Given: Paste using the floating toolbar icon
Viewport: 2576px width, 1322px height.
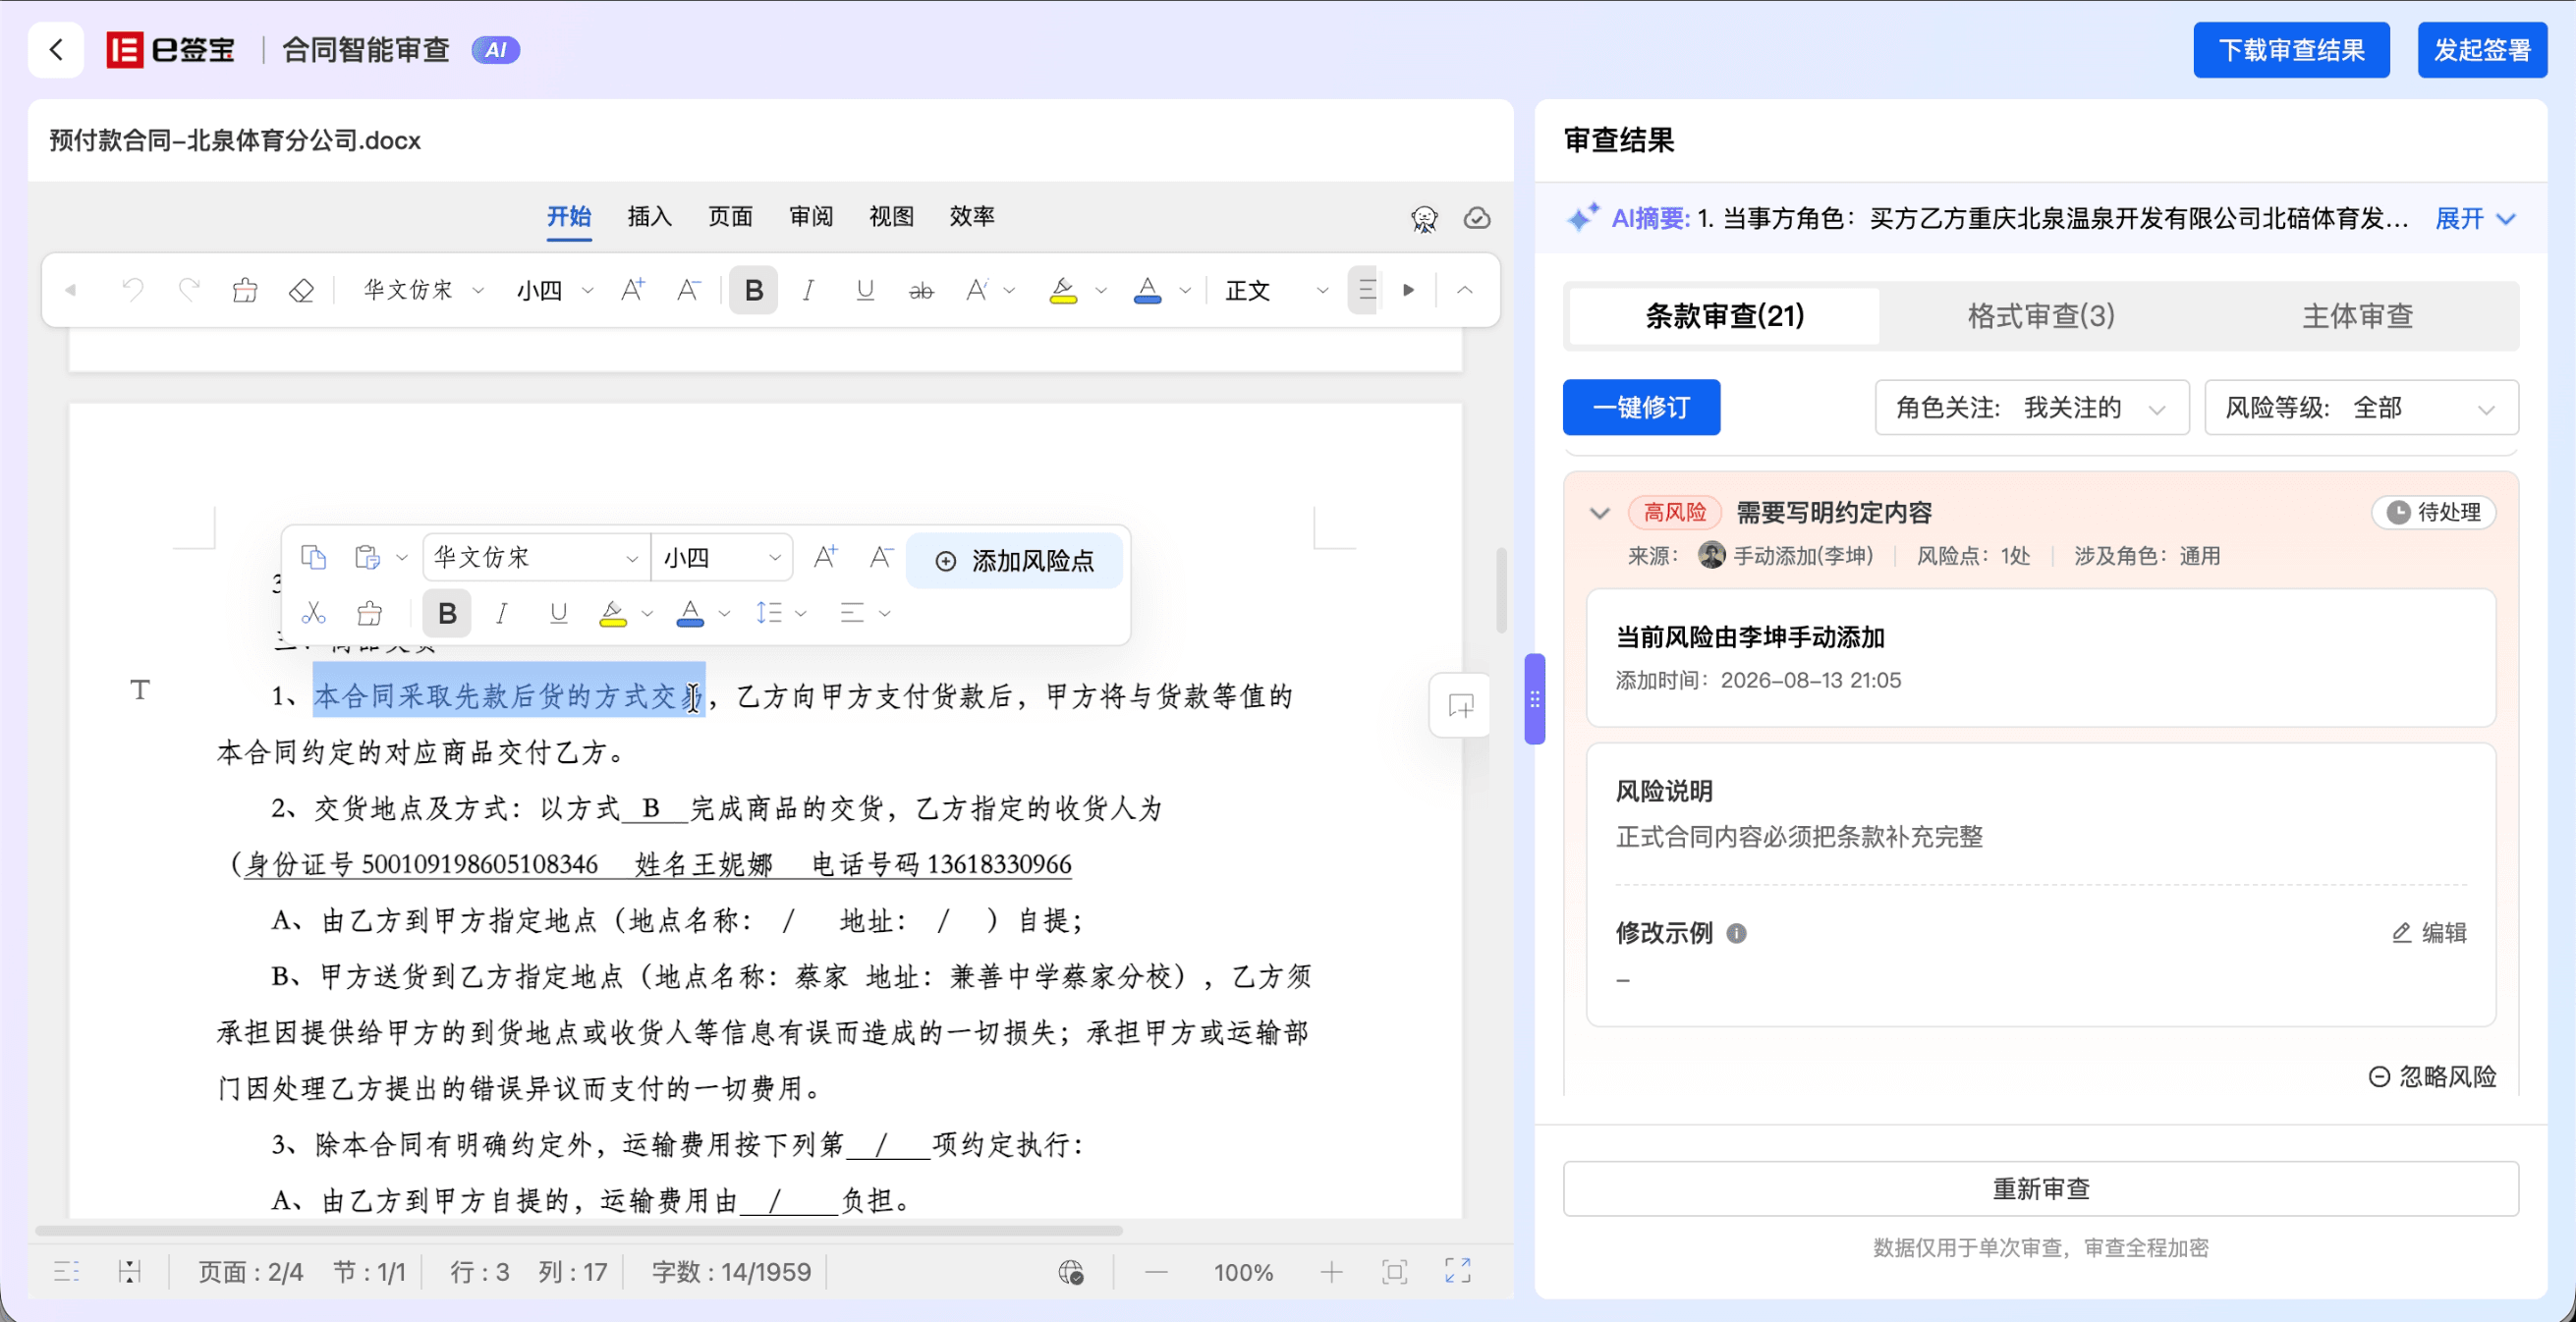Looking at the screenshot, I should pyautogui.click(x=367, y=557).
